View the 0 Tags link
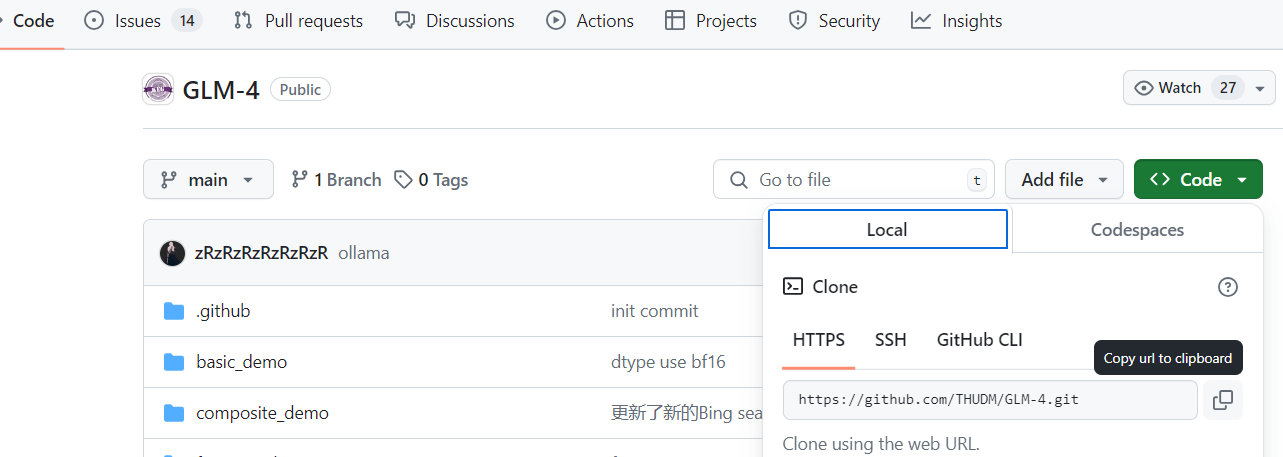Viewport: 1283px width, 457px height. [431, 180]
